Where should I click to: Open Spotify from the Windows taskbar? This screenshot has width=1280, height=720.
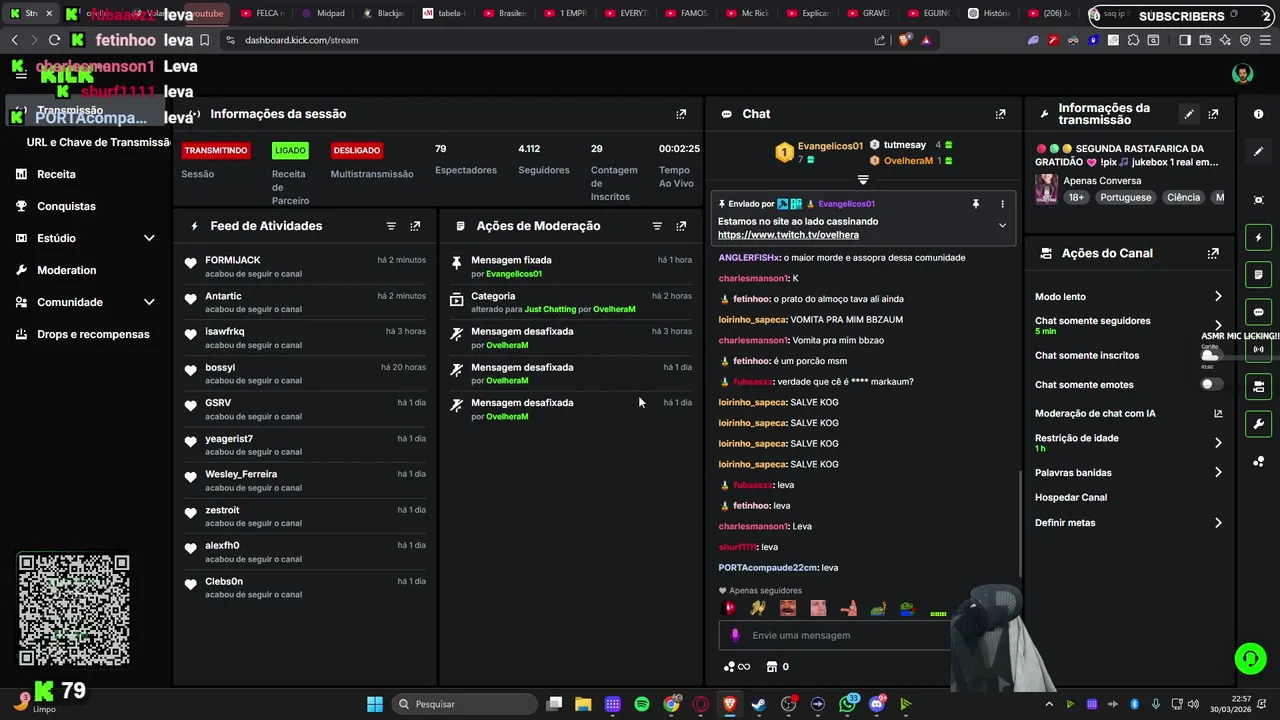642,704
